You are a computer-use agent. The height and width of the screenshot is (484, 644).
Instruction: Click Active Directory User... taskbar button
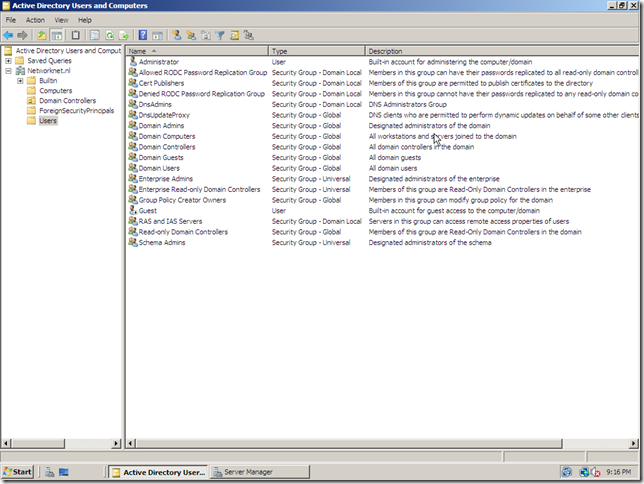pyautogui.click(x=159, y=472)
